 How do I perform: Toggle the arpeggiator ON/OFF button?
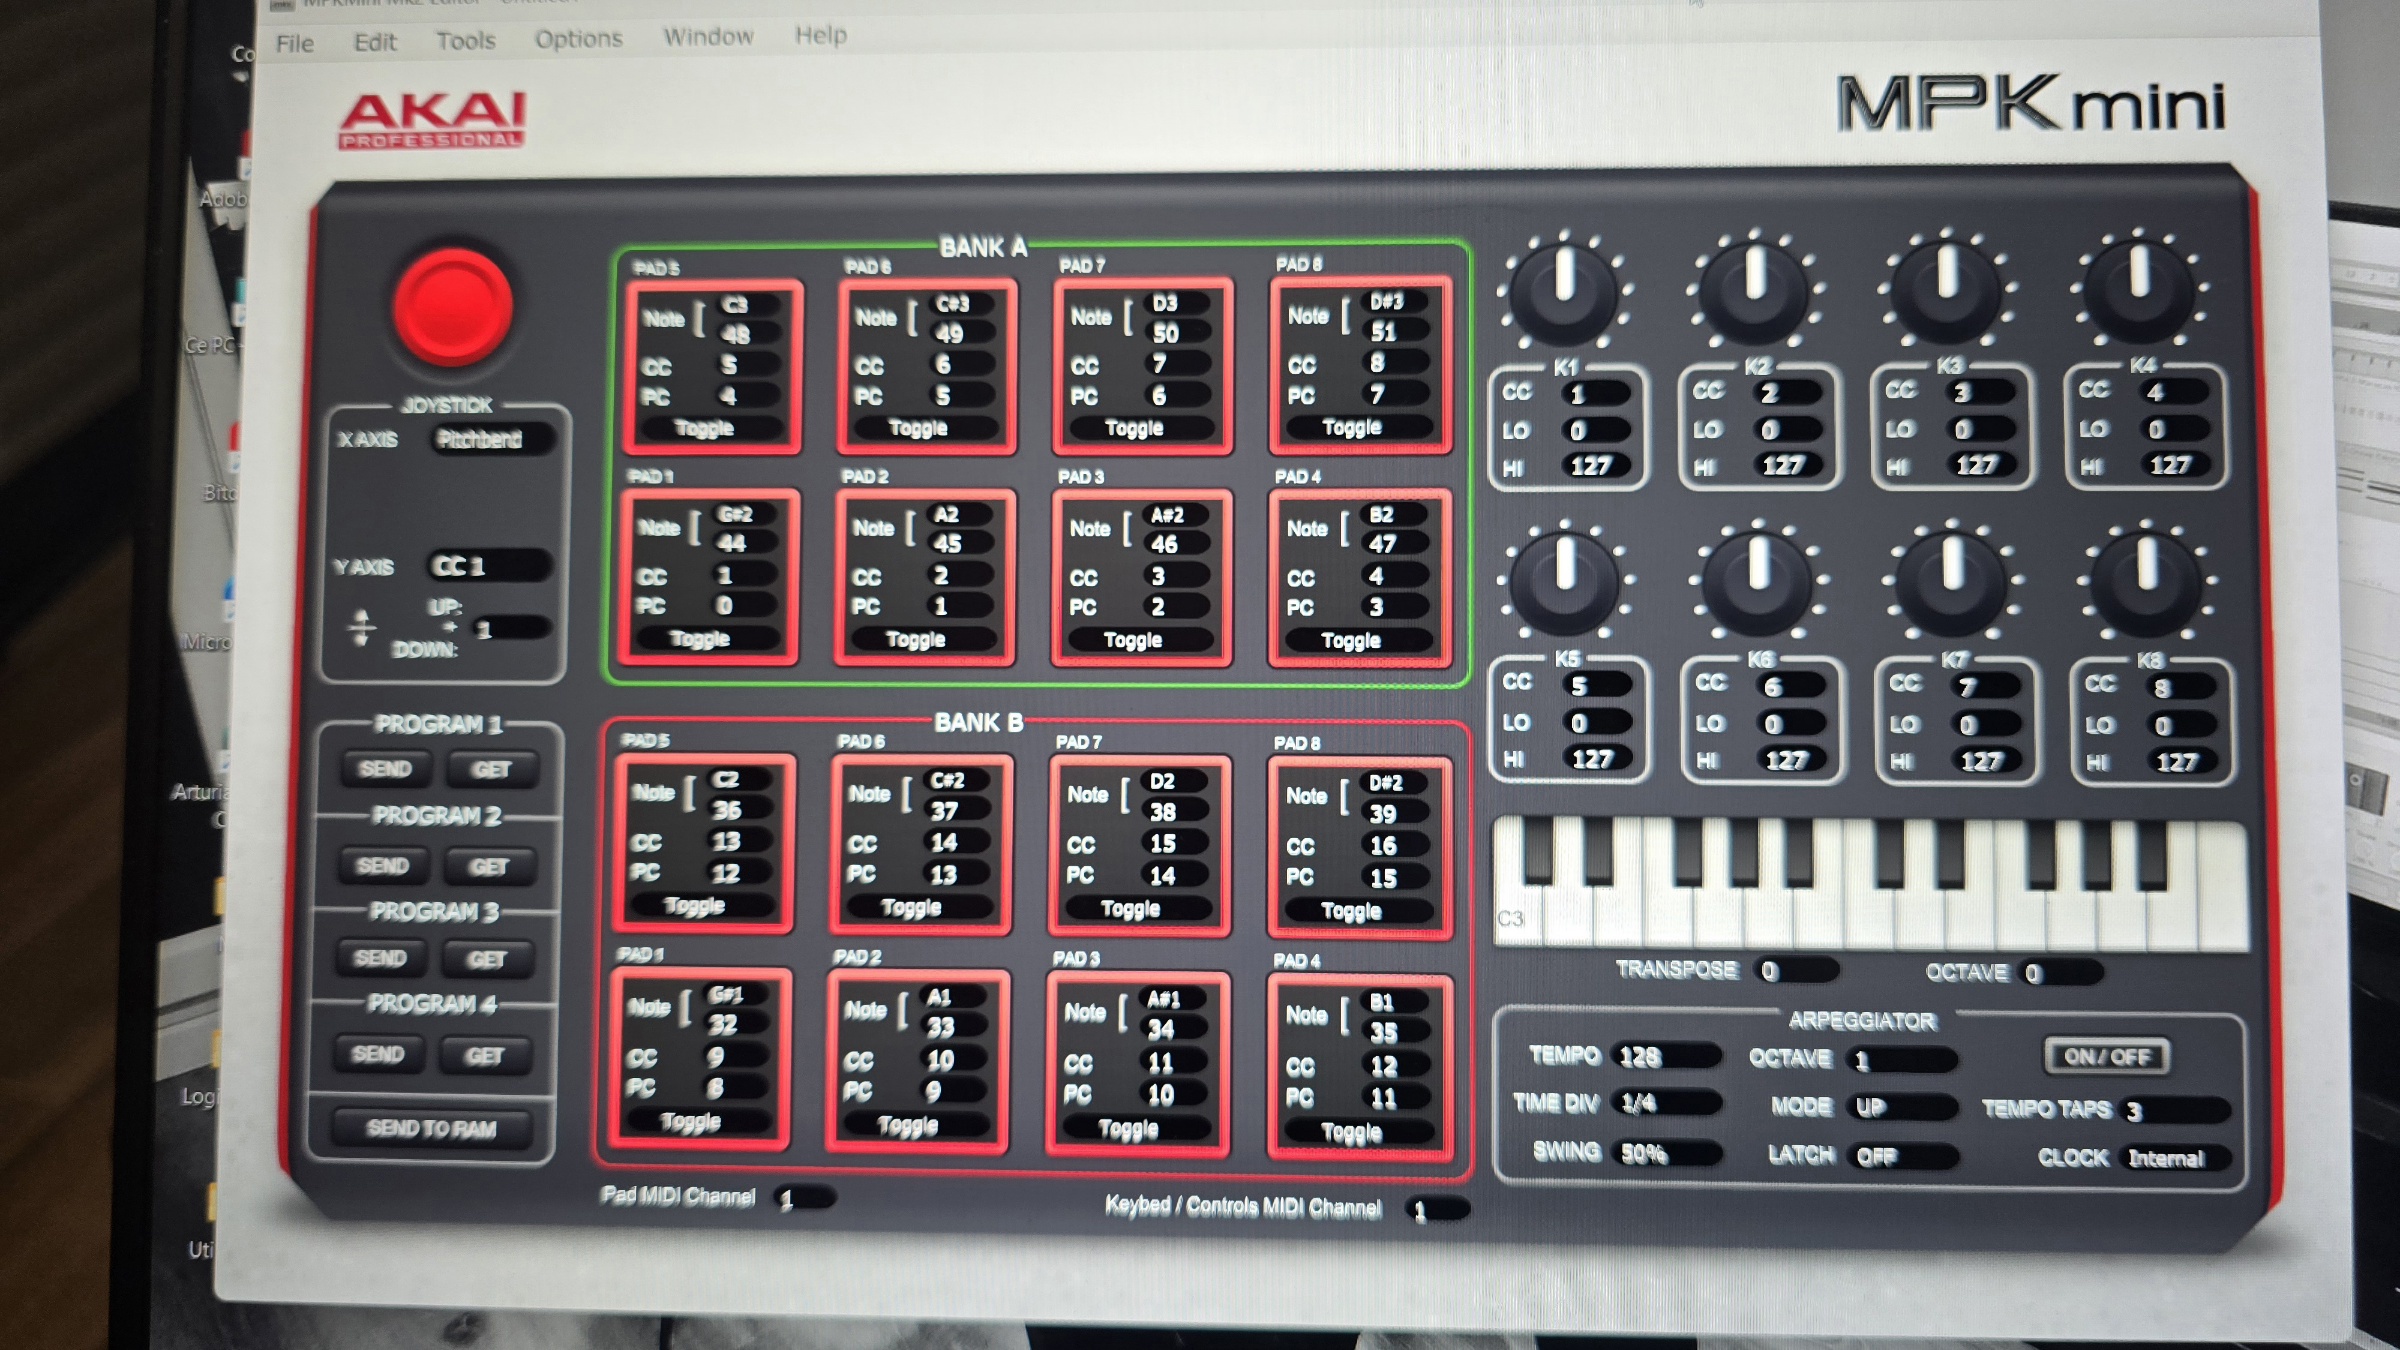(2106, 1056)
